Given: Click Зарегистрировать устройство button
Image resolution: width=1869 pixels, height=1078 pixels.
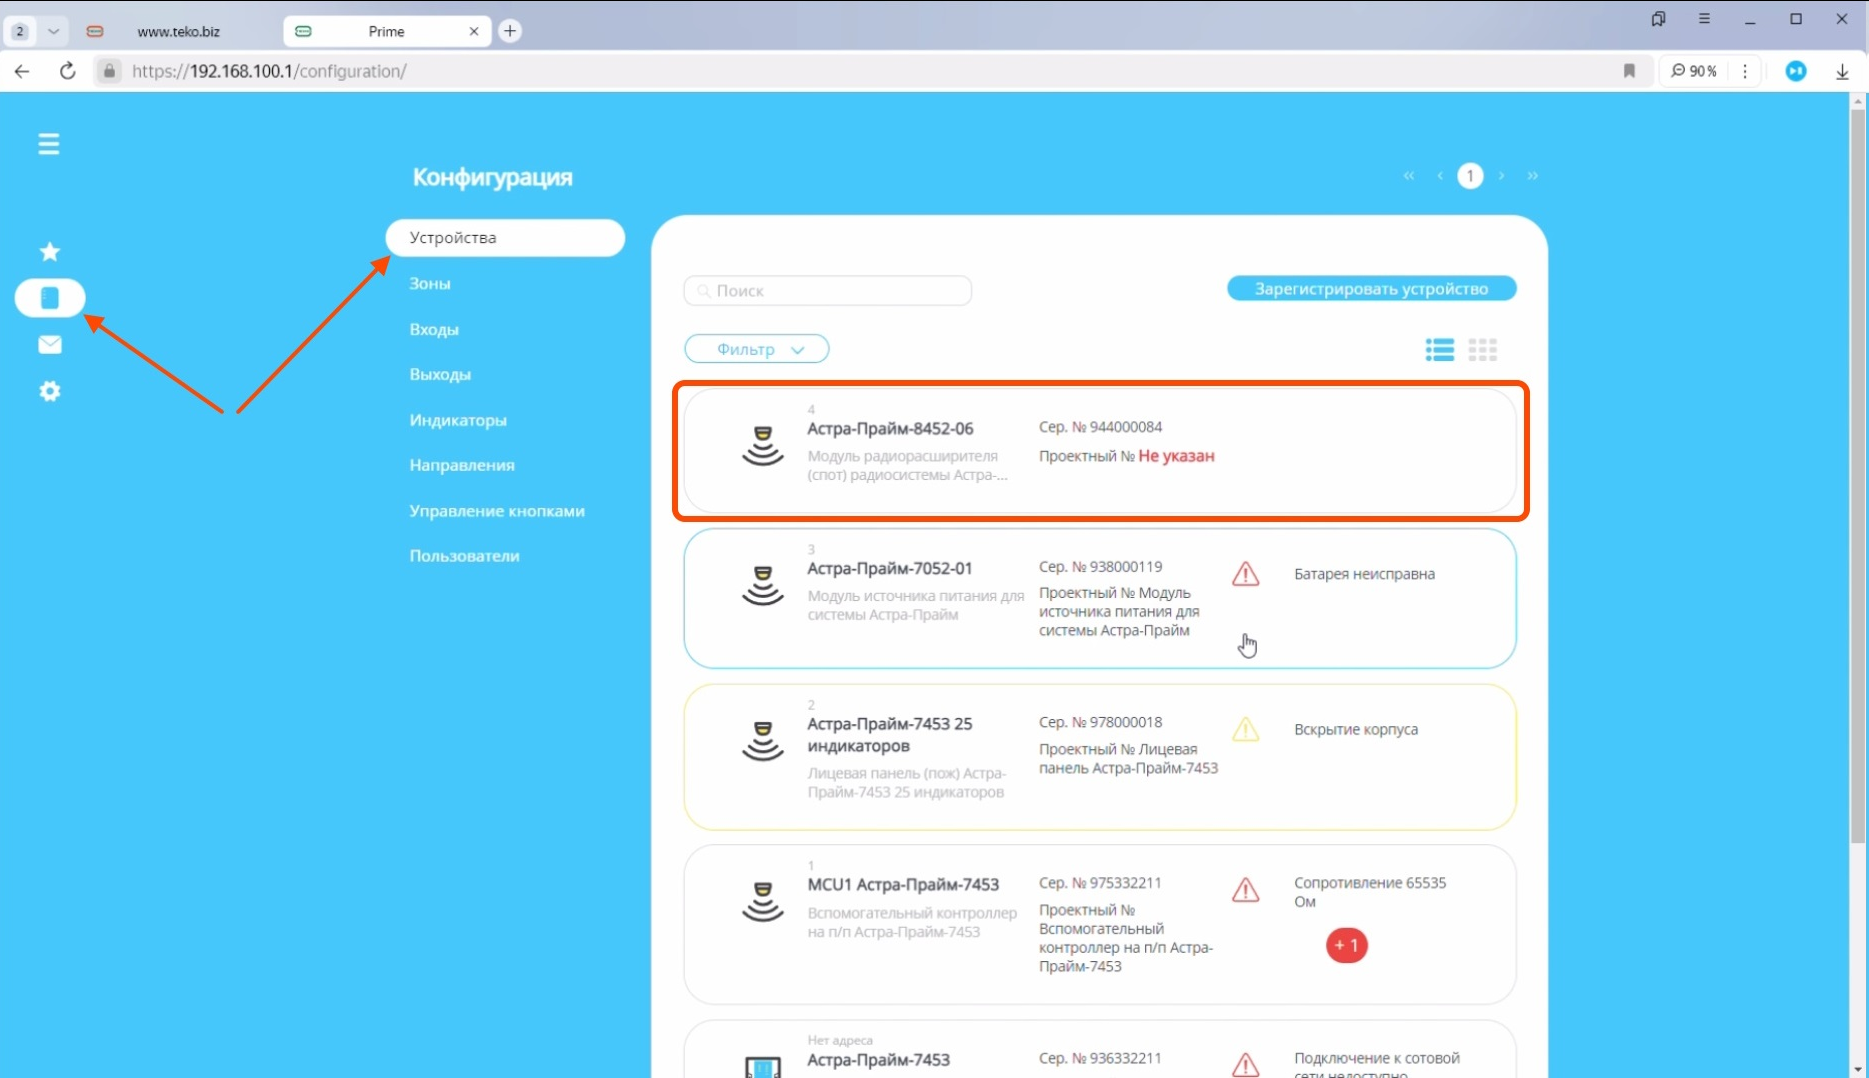Looking at the screenshot, I should click(1372, 289).
